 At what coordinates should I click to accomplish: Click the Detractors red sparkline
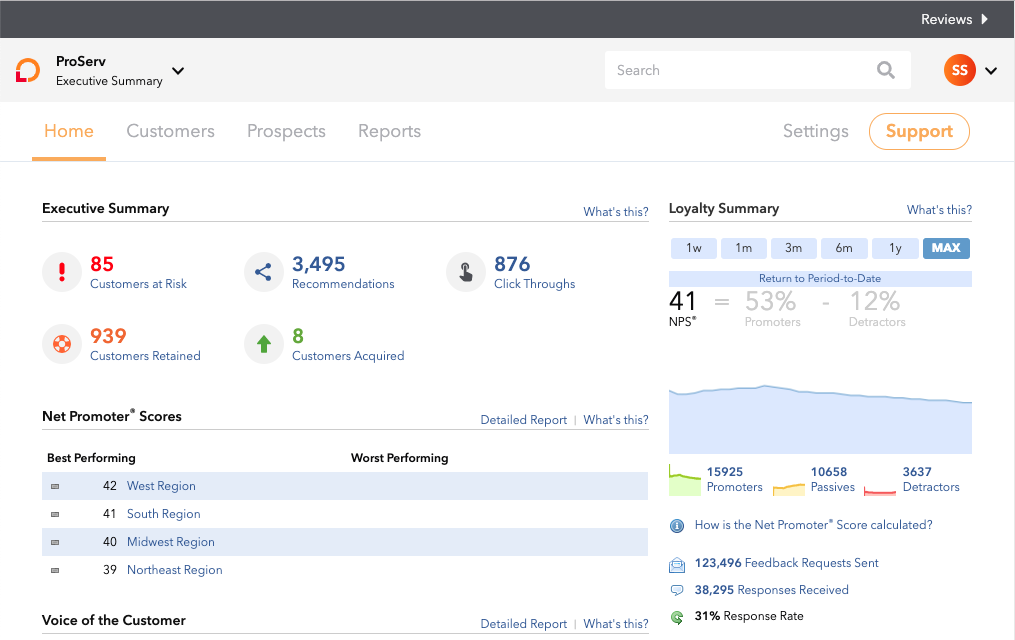pos(880,492)
